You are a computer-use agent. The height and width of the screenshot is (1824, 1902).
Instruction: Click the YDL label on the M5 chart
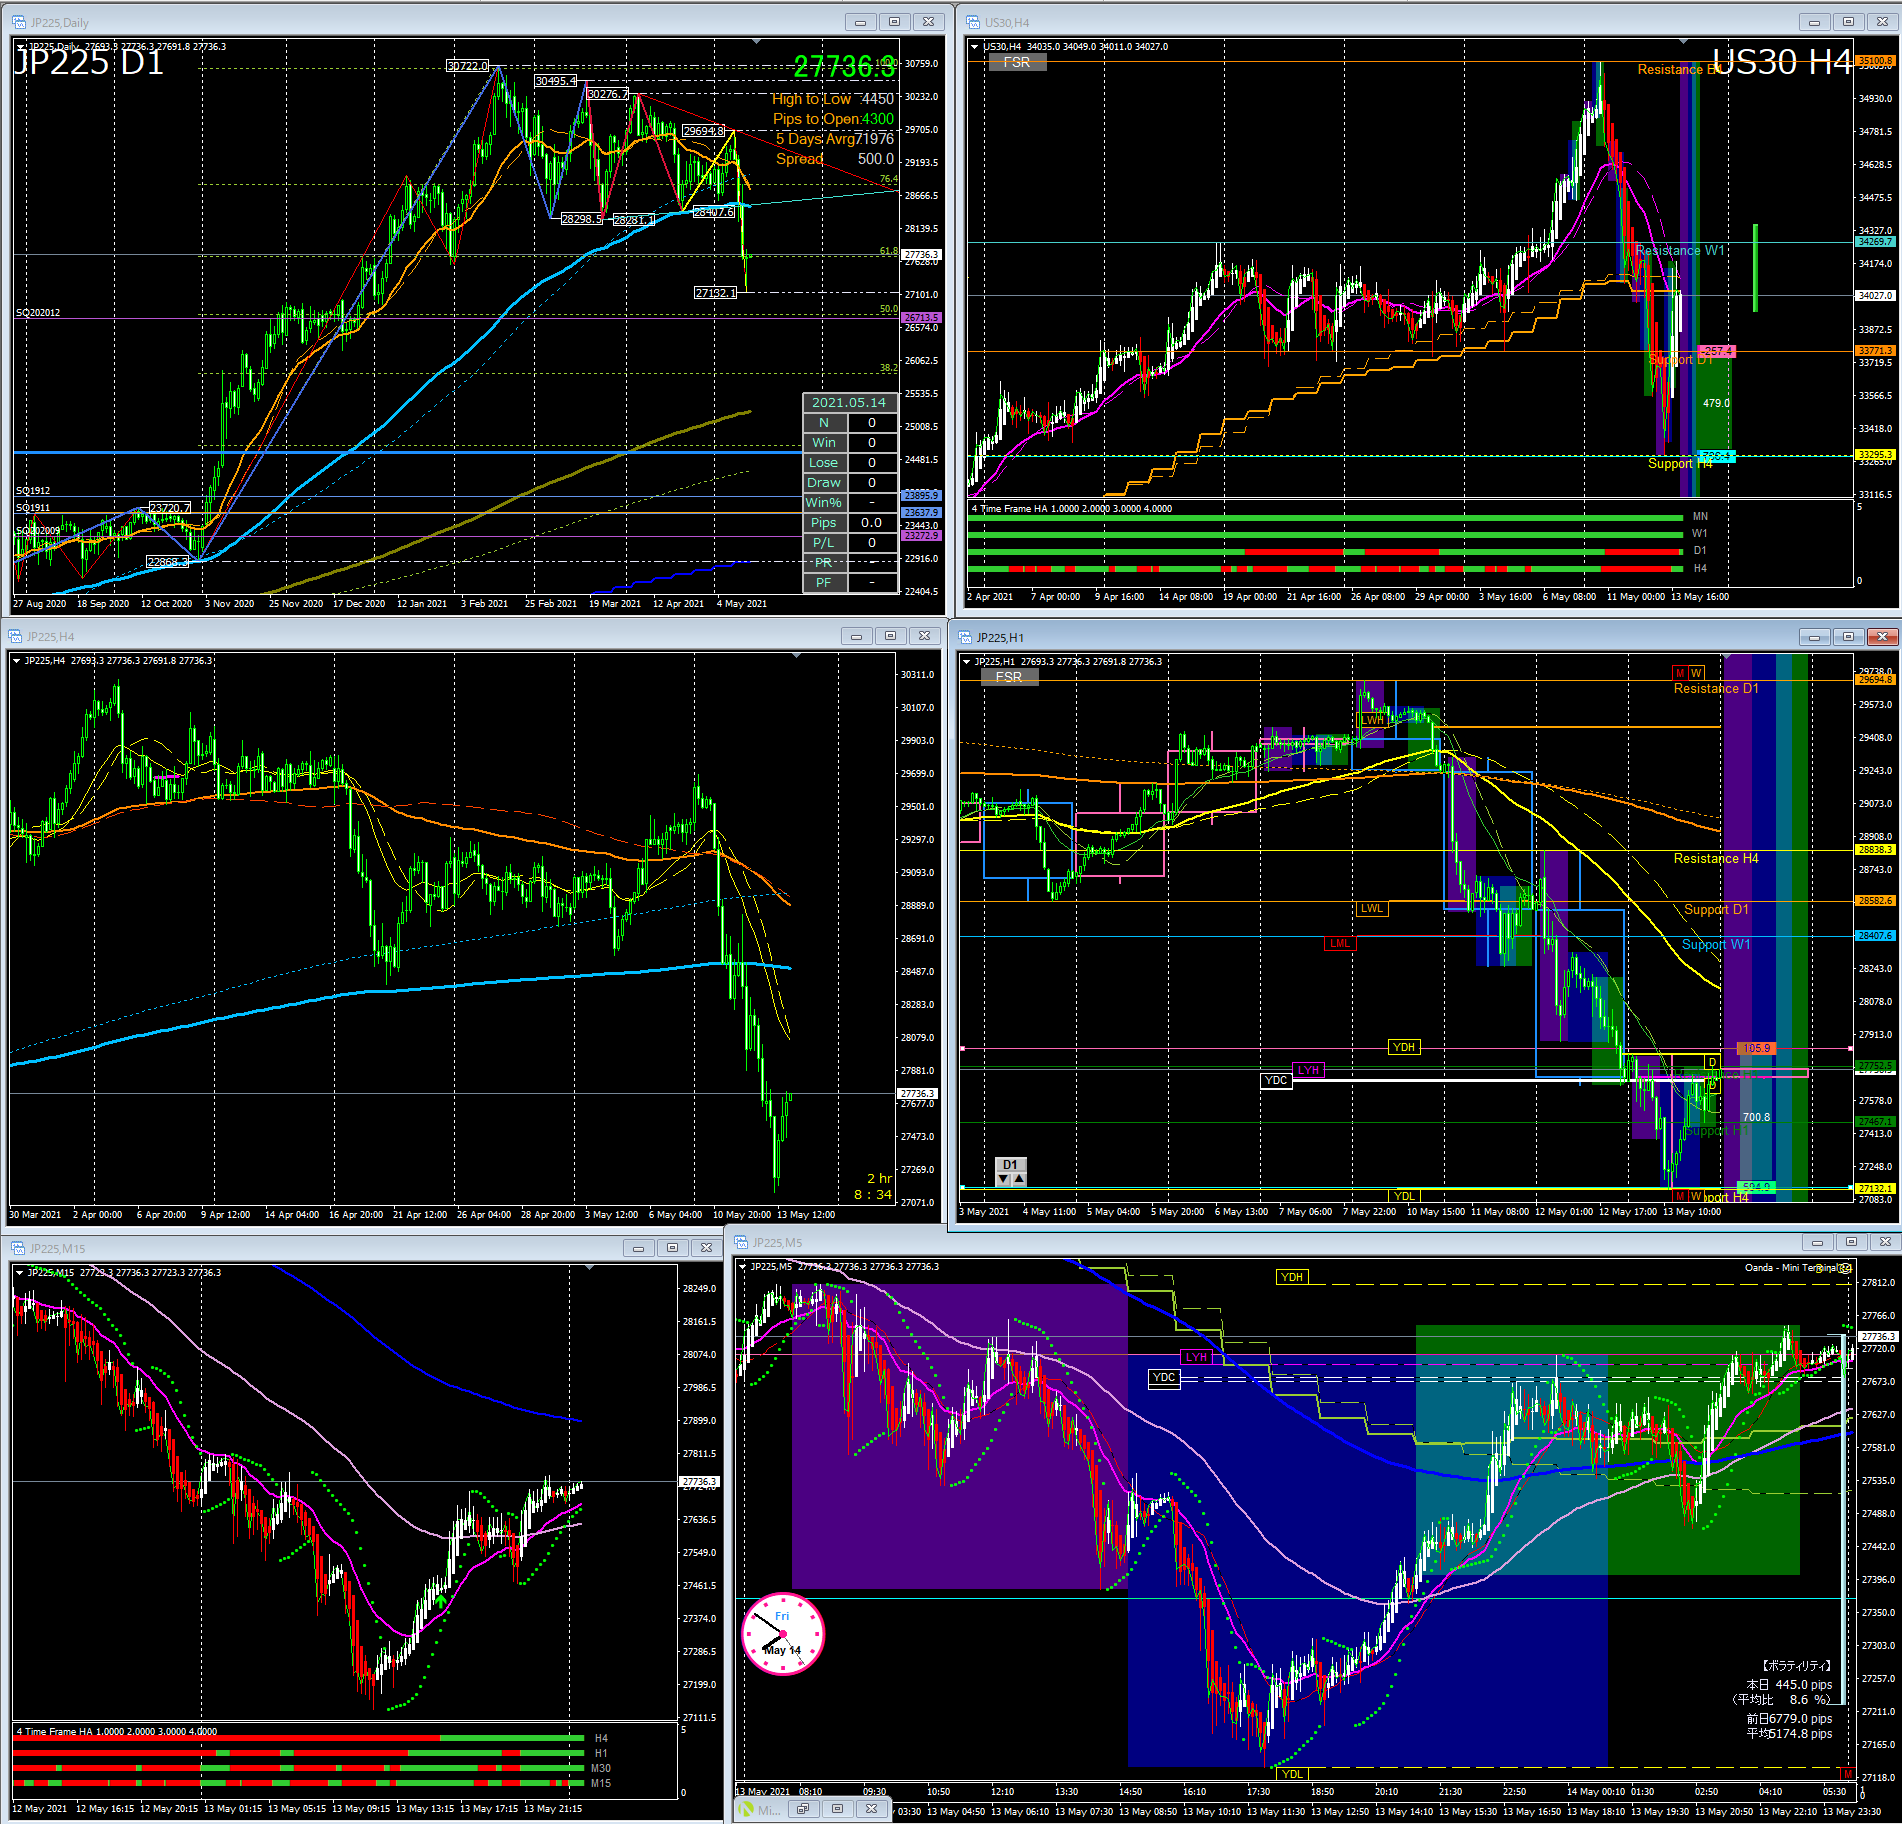coord(1292,1774)
